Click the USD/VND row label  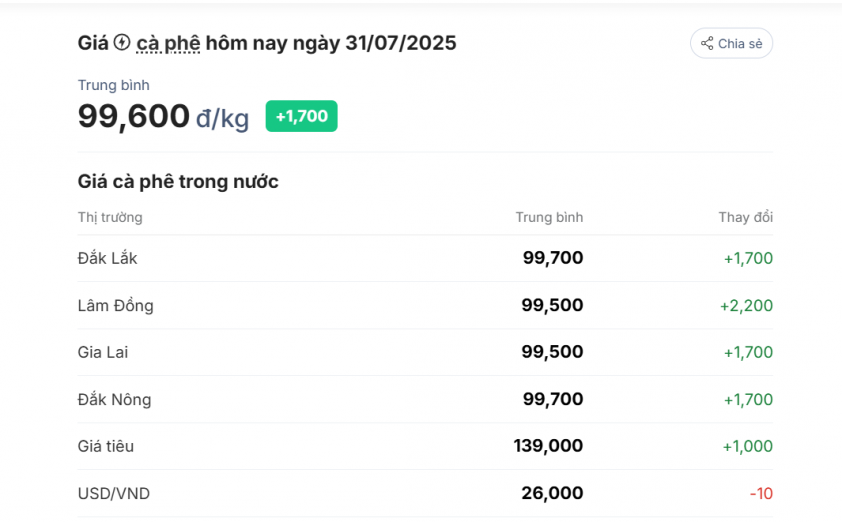(x=114, y=494)
